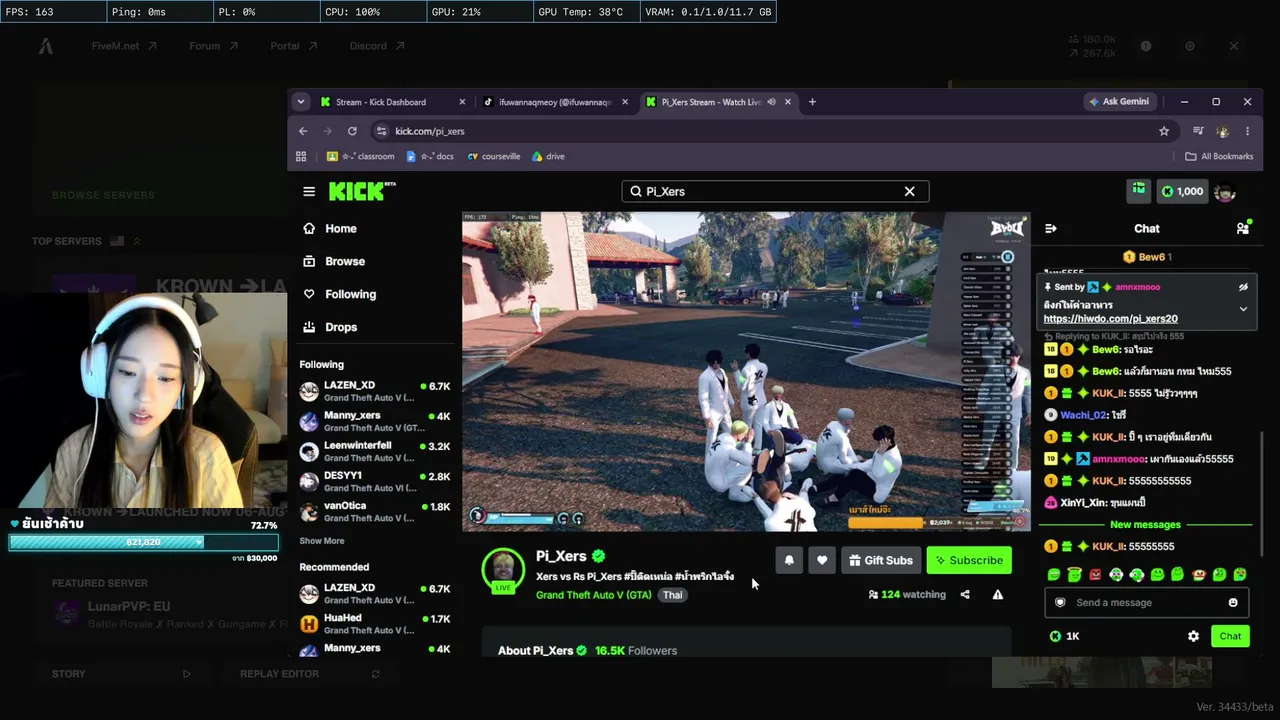Viewport: 1280px width, 720px height.
Task: Open the tab search dropdown
Action: [x=300, y=102]
